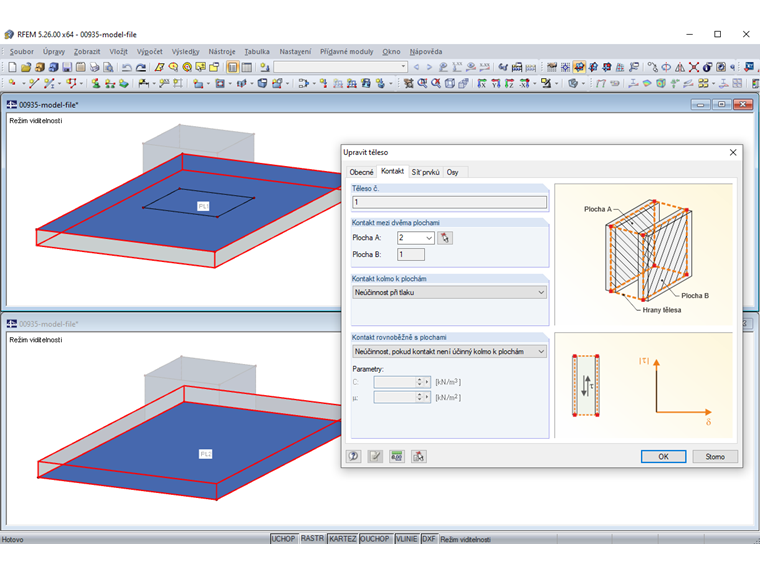Screen dimensions: 760x570
Task: Toggle OUCHOP in status bar
Action: pos(375,538)
